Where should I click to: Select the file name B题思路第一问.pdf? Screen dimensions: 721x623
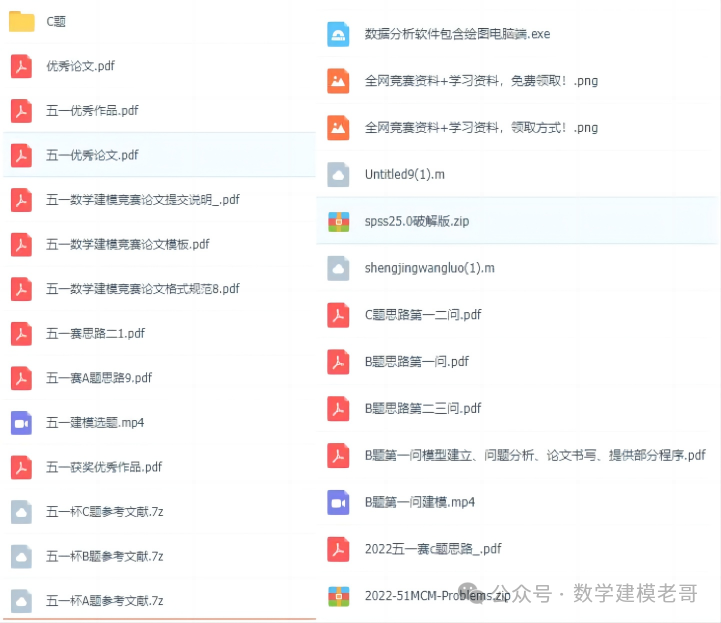pyautogui.click(x=417, y=362)
